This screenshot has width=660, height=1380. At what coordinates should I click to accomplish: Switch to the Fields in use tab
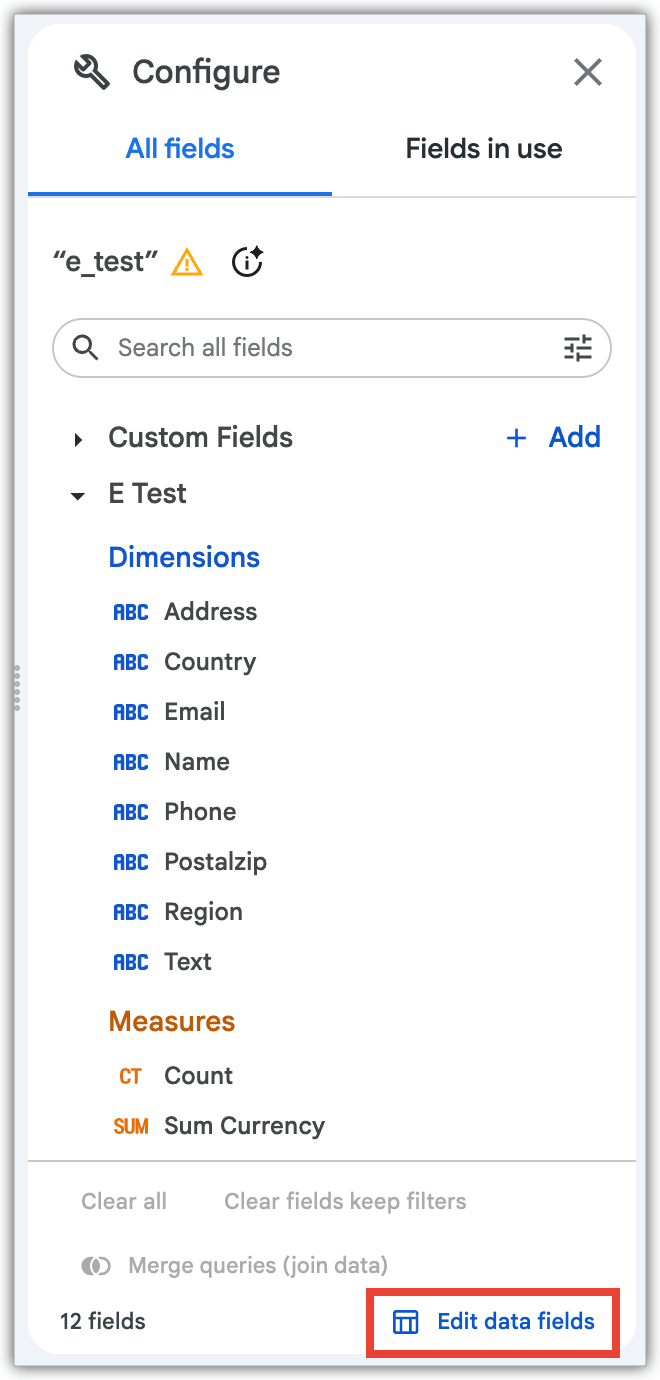pyautogui.click(x=484, y=149)
